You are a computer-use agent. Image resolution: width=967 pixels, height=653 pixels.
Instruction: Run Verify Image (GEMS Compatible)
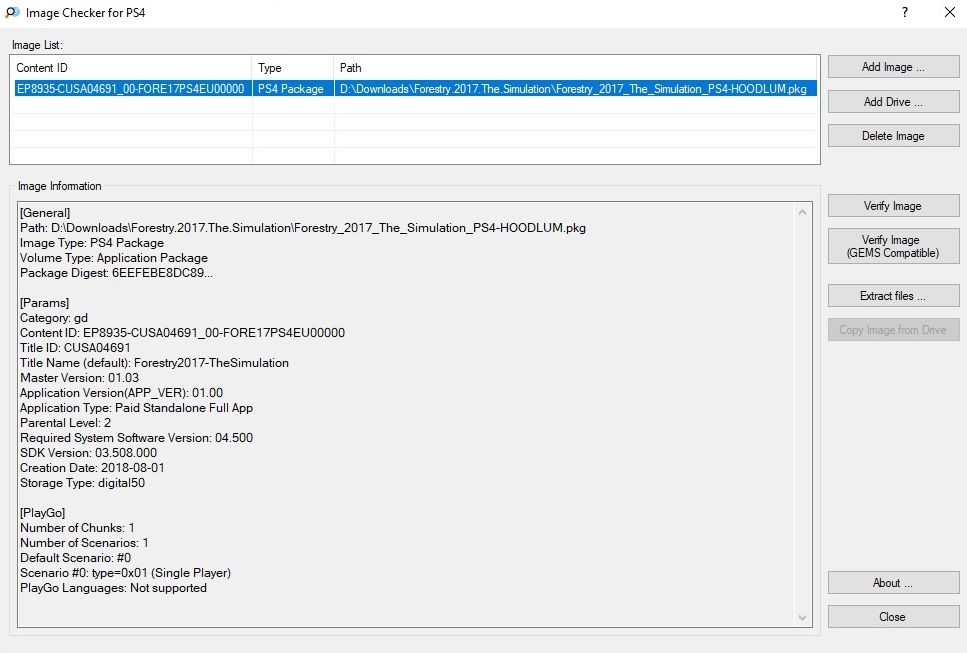893,246
